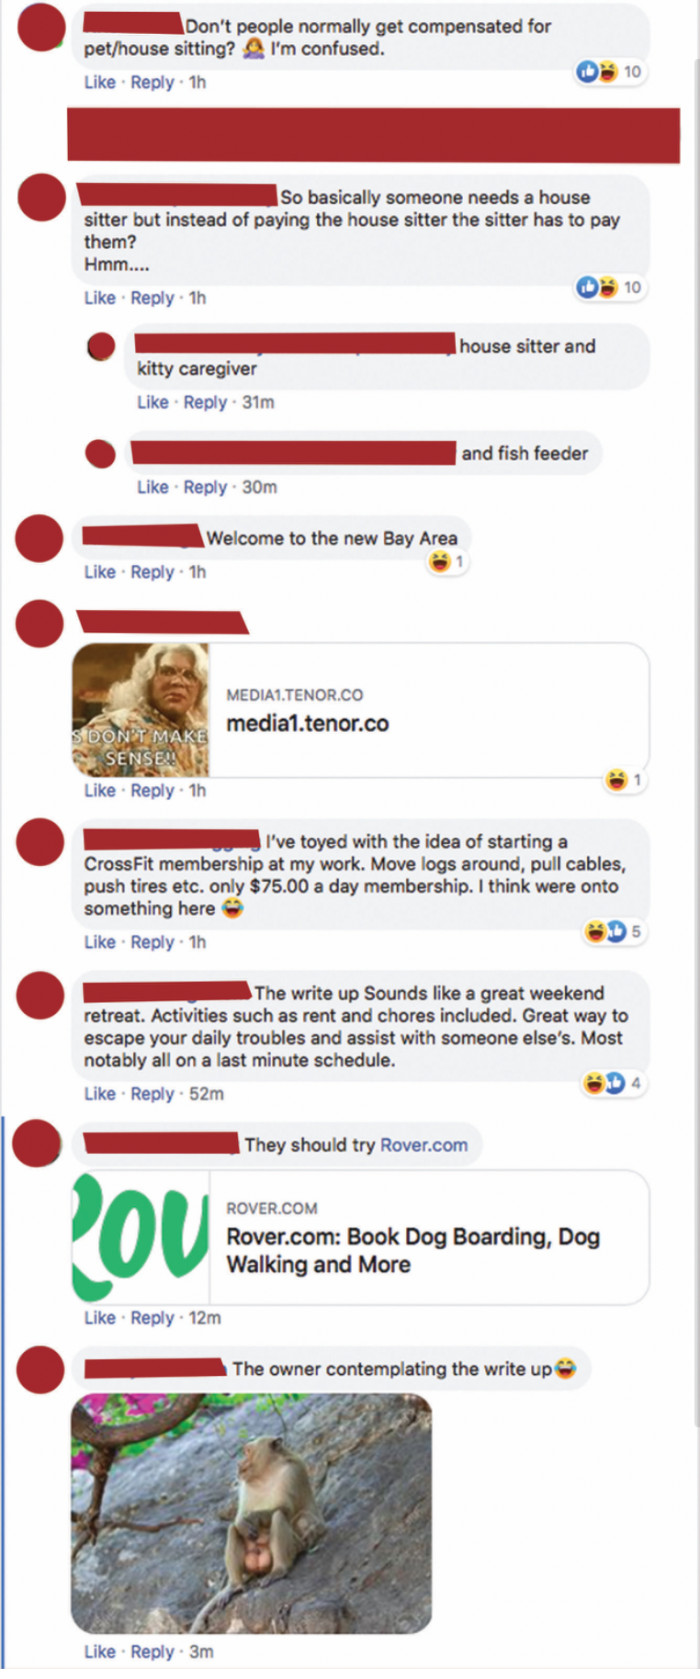The image size is (700, 1679).
Task: Reply to the monkey photo comment
Action: point(152,1652)
